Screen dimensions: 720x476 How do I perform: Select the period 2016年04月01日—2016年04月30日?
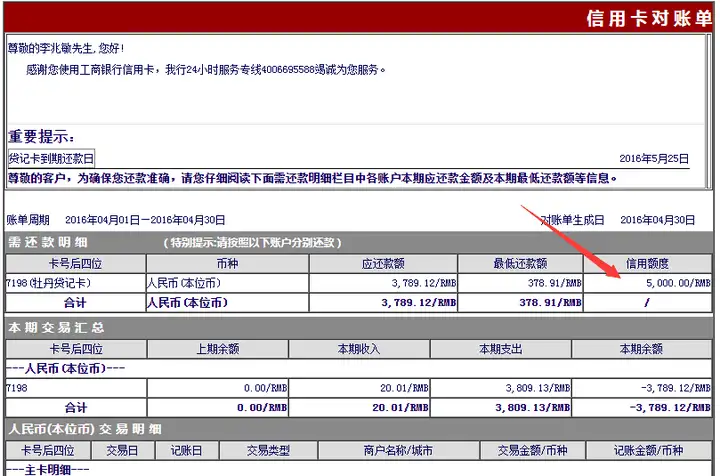point(145,220)
